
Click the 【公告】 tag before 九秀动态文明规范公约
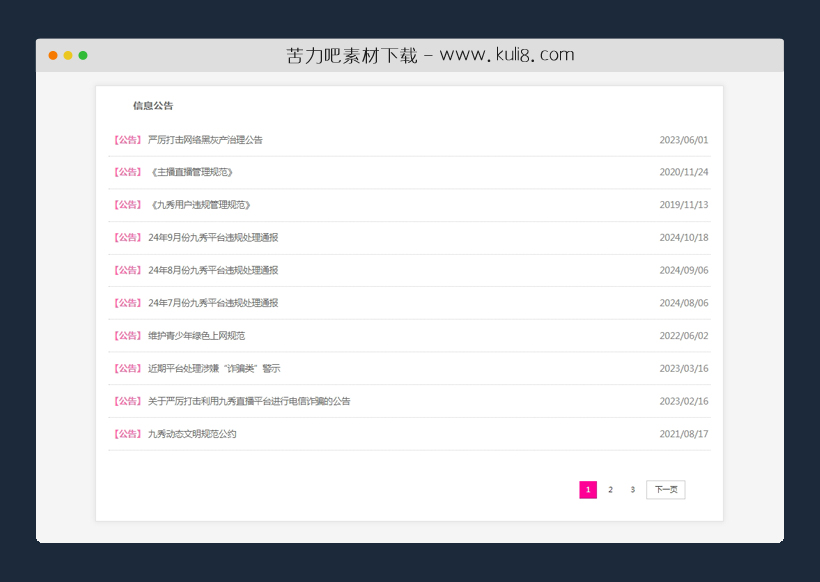click(127, 433)
